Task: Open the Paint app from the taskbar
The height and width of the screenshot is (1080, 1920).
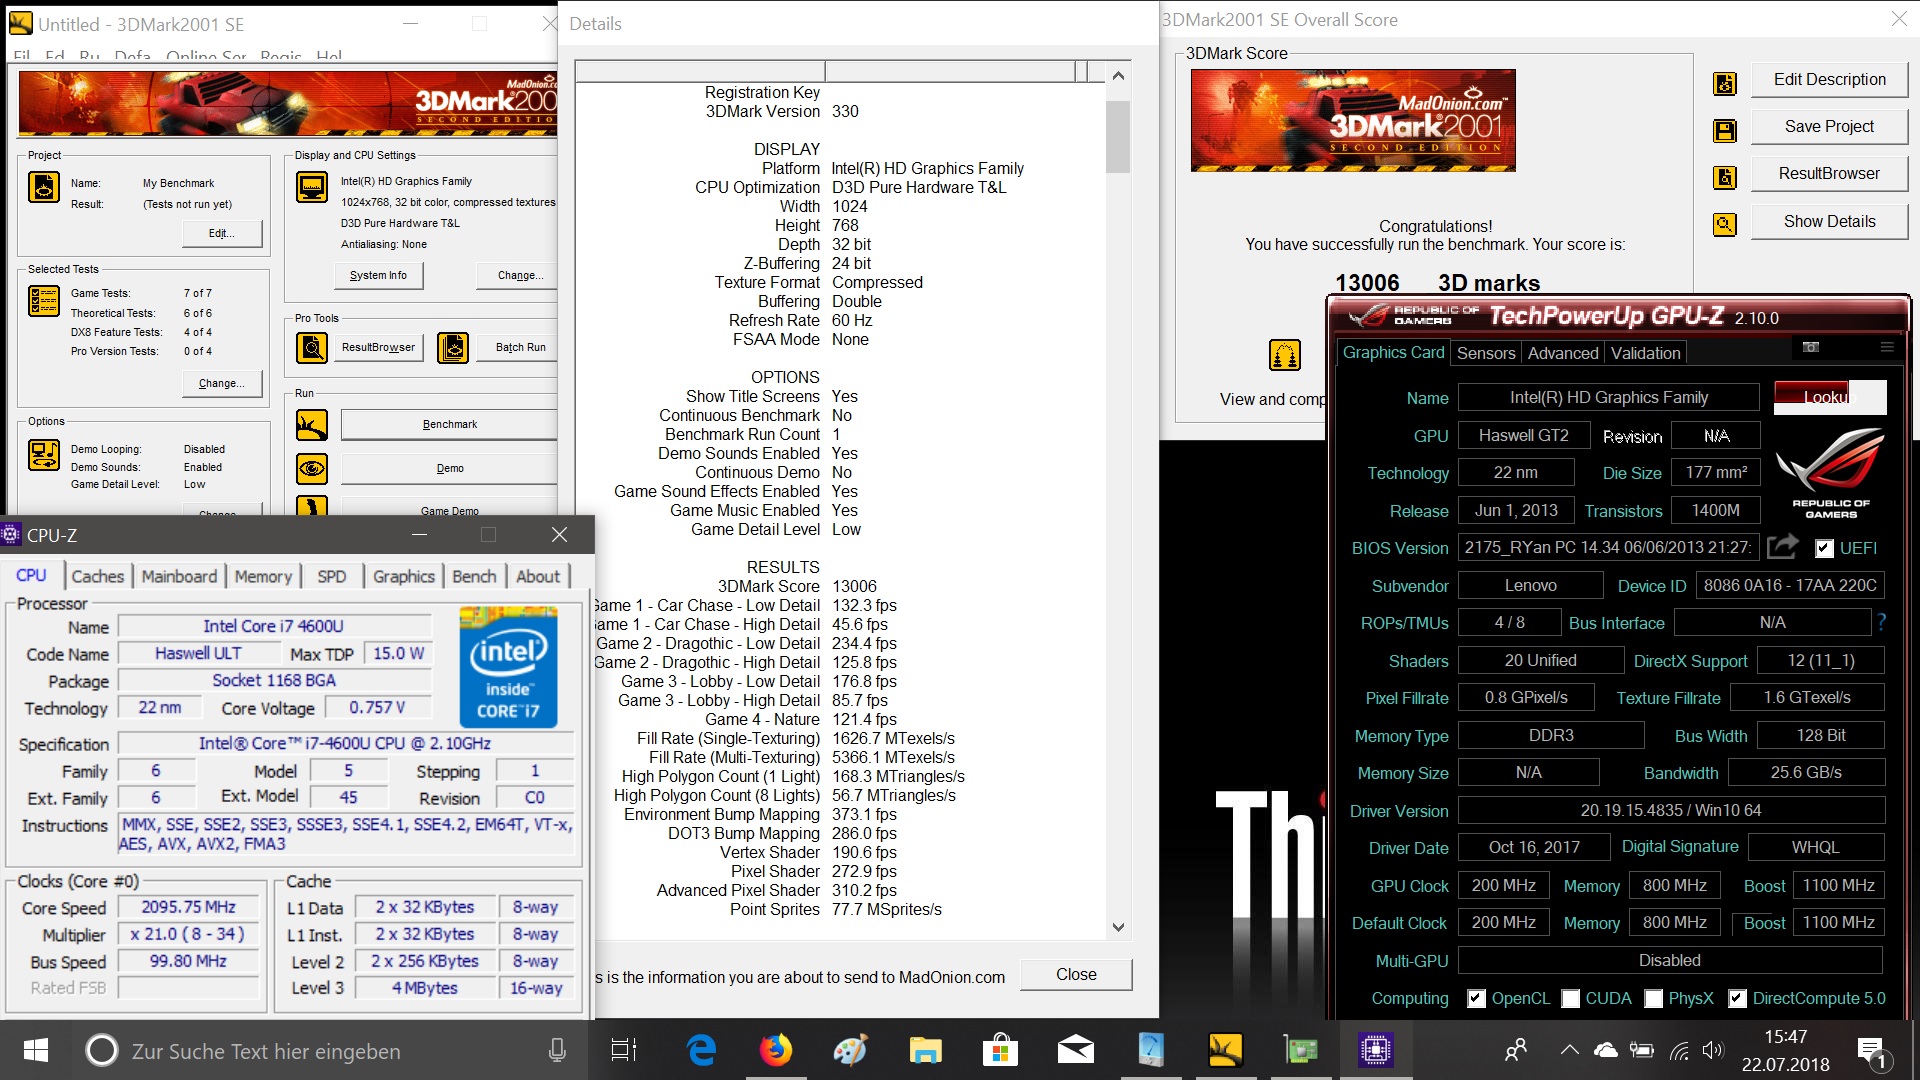Action: [851, 1050]
